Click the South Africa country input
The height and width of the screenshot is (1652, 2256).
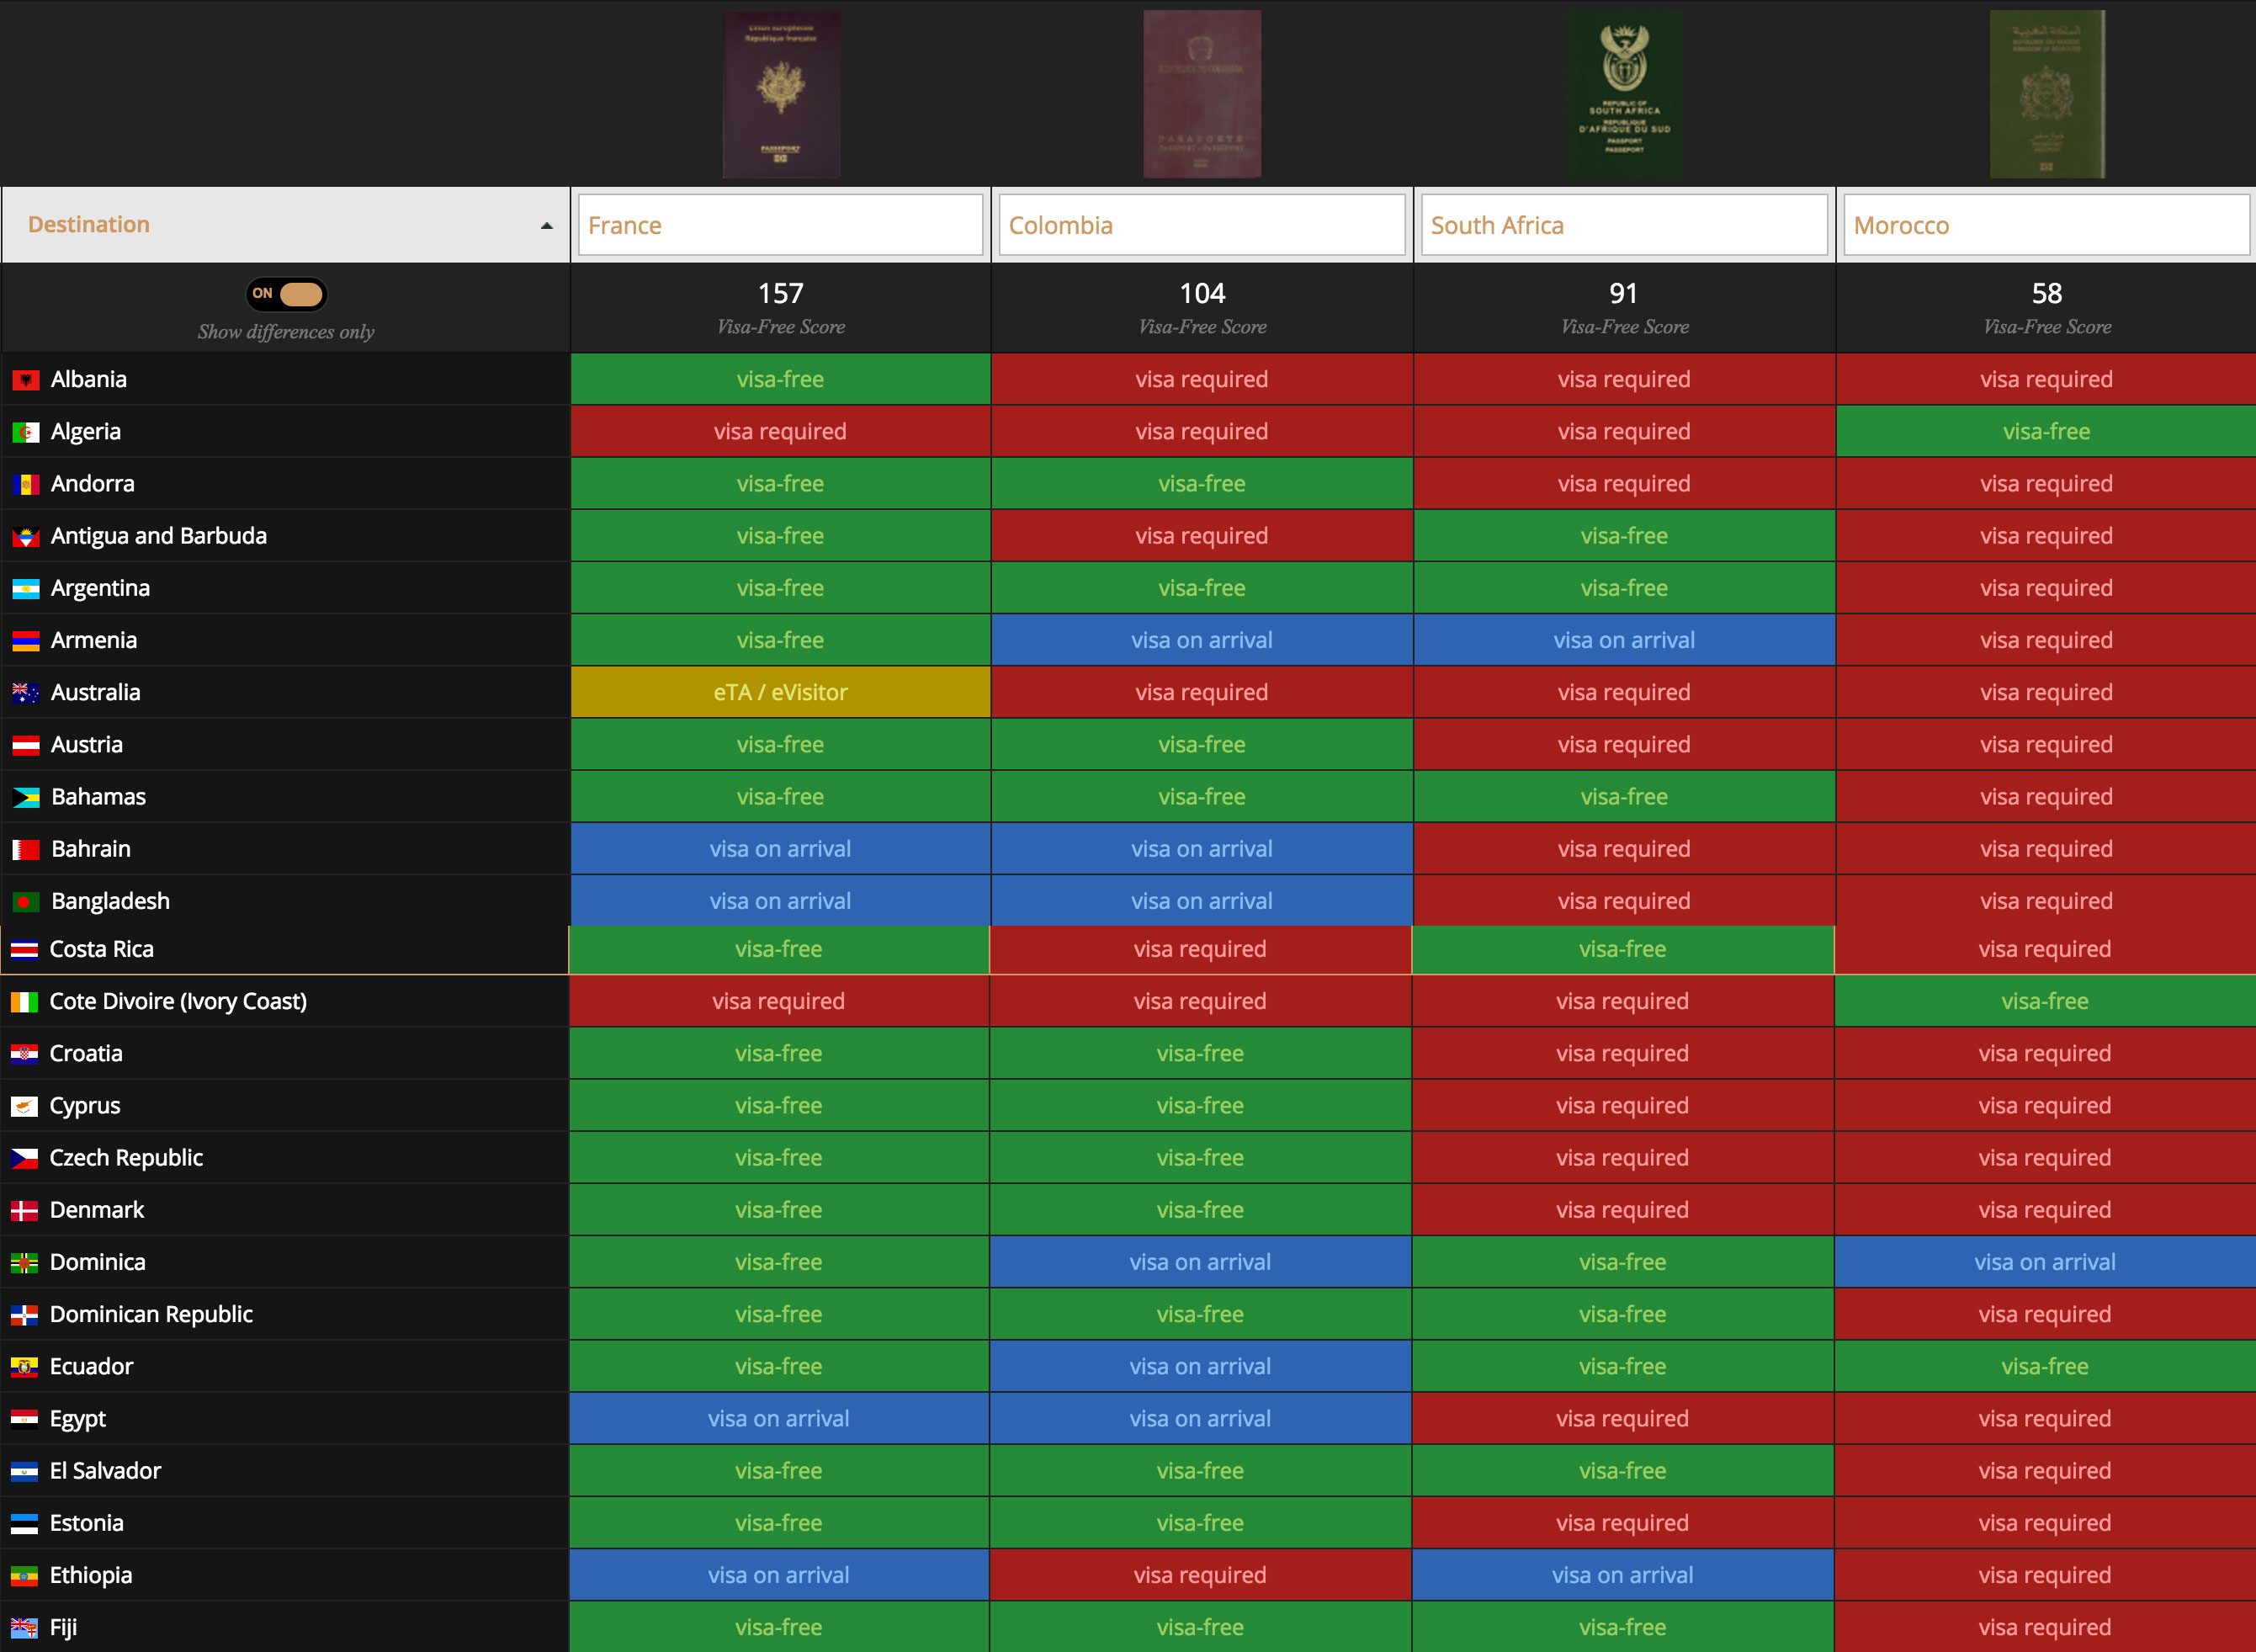point(1623,225)
